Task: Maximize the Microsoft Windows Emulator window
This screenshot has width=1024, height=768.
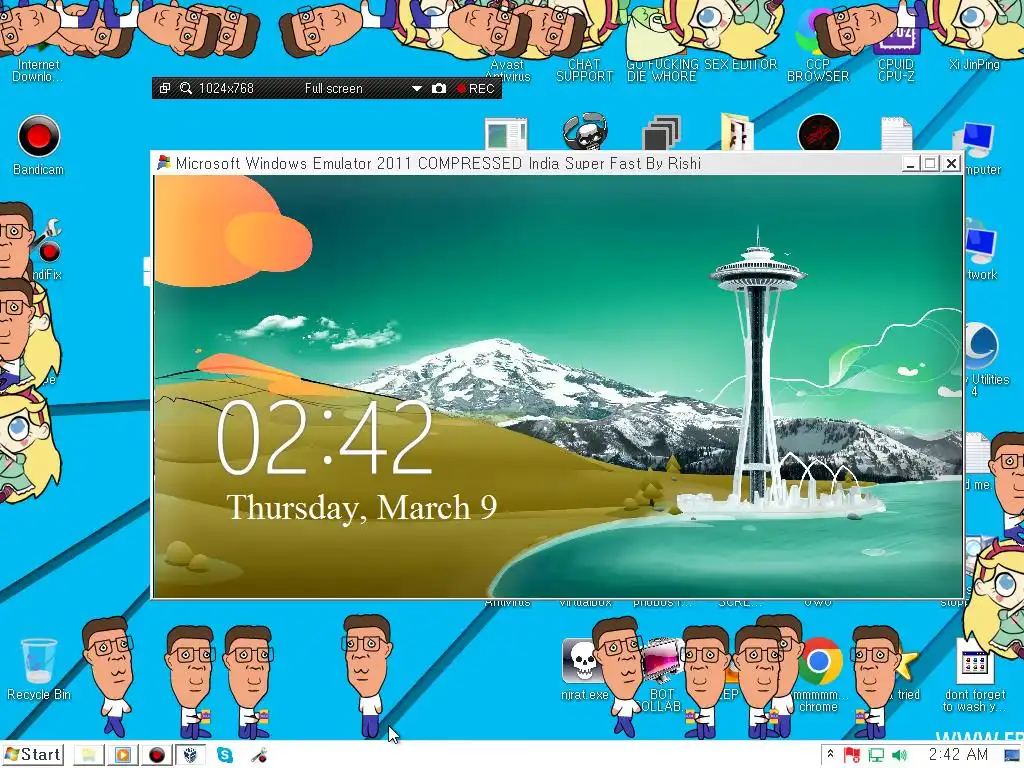Action: click(931, 163)
